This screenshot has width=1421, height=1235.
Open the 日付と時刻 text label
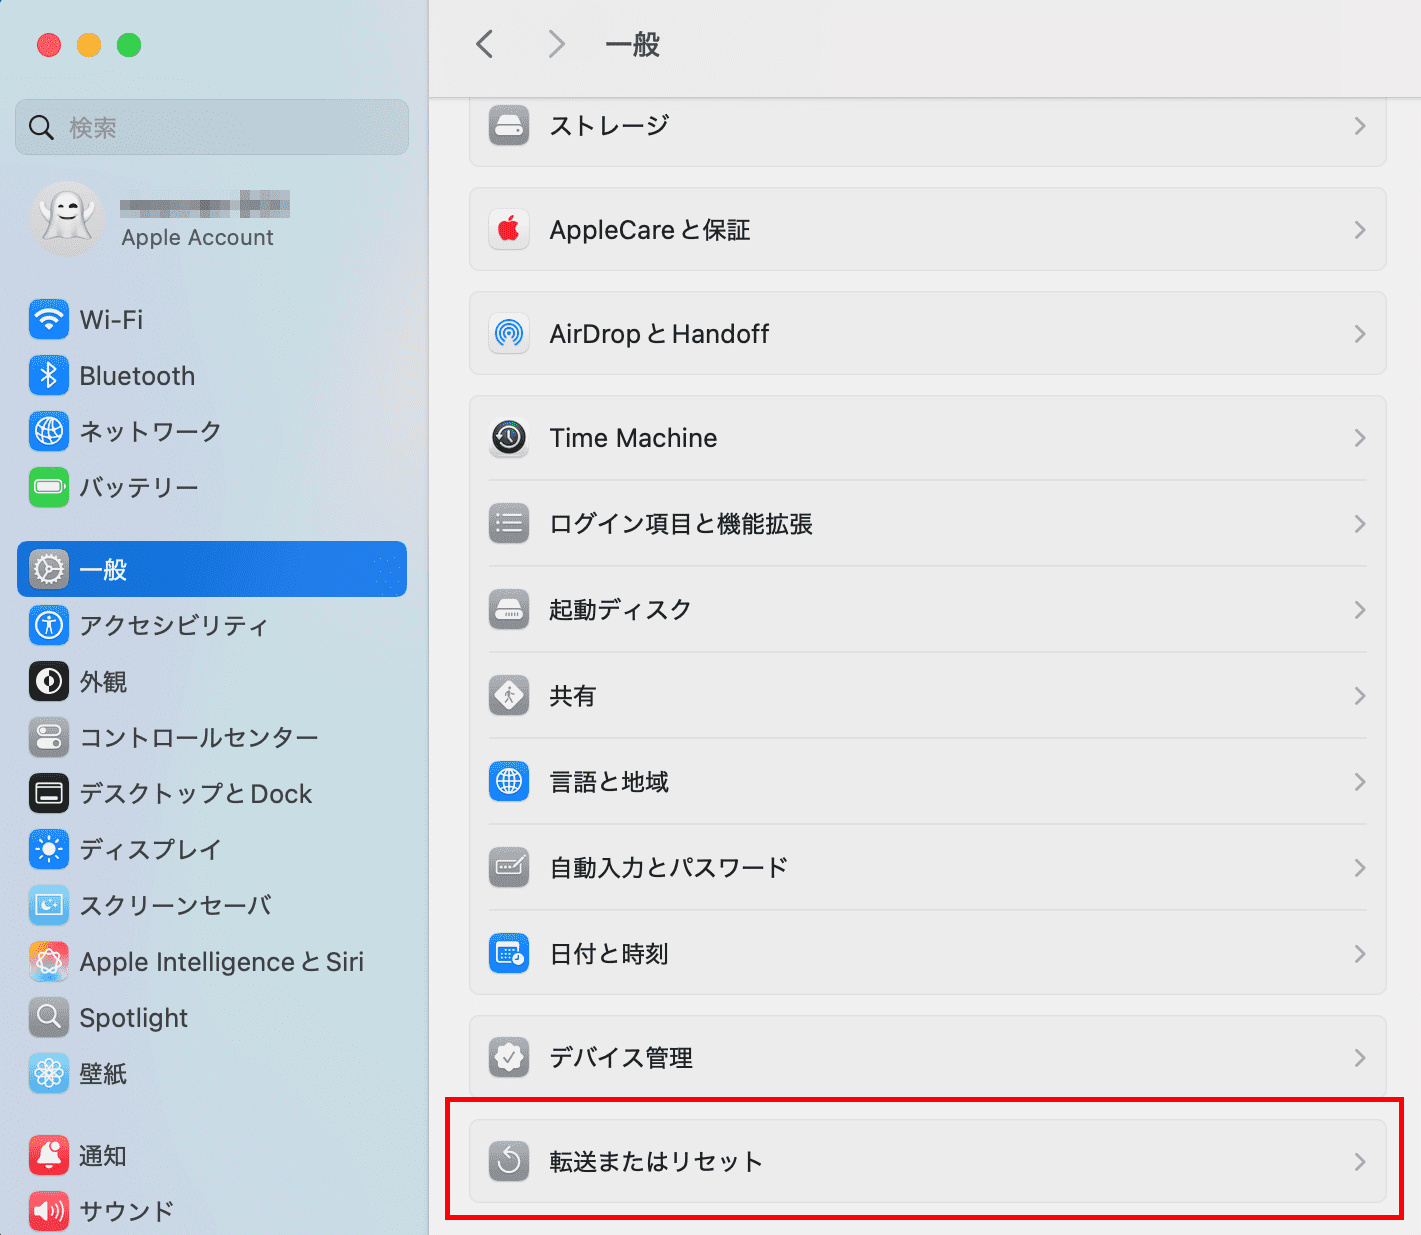tap(609, 954)
